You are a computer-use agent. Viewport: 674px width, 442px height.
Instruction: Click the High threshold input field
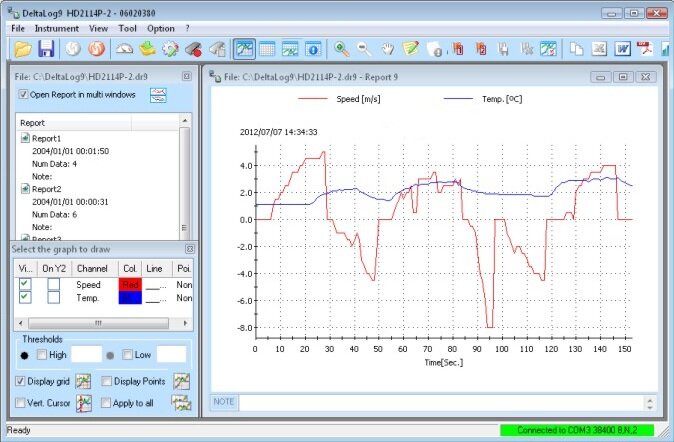click(x=86, y=355)
